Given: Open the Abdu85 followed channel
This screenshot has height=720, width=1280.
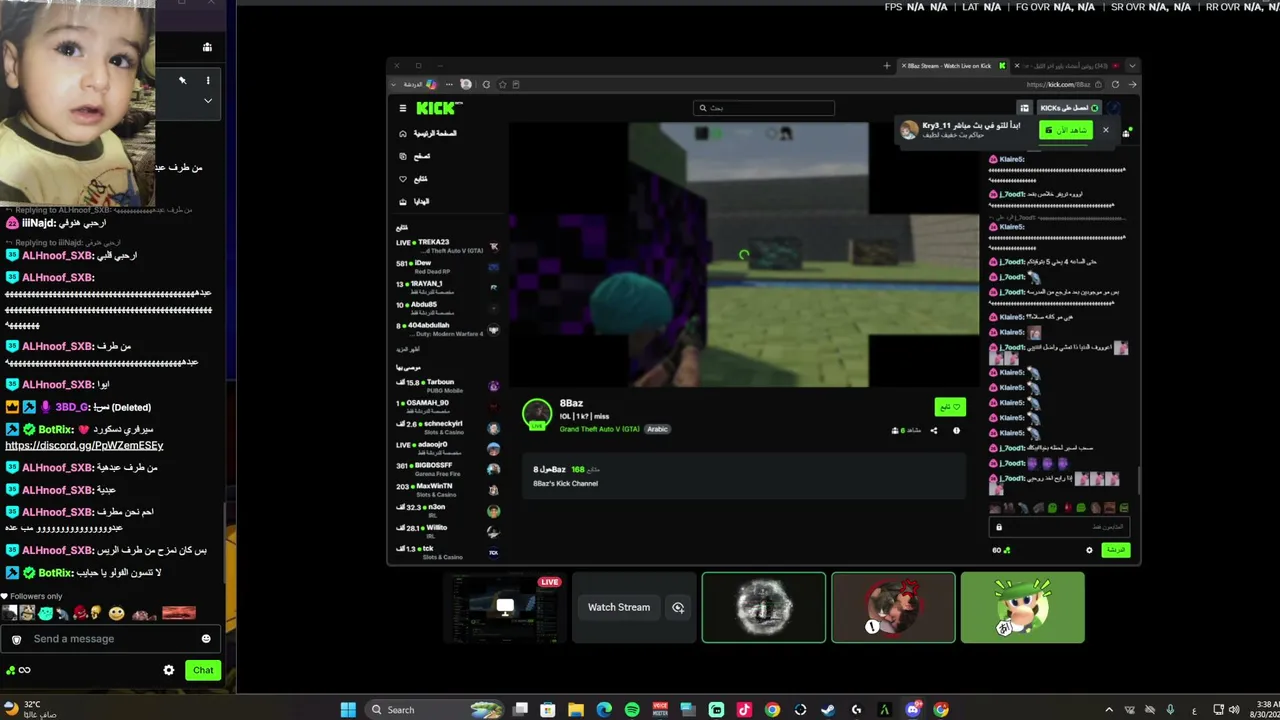Looking at the screenshot, I should pos(447,307).
